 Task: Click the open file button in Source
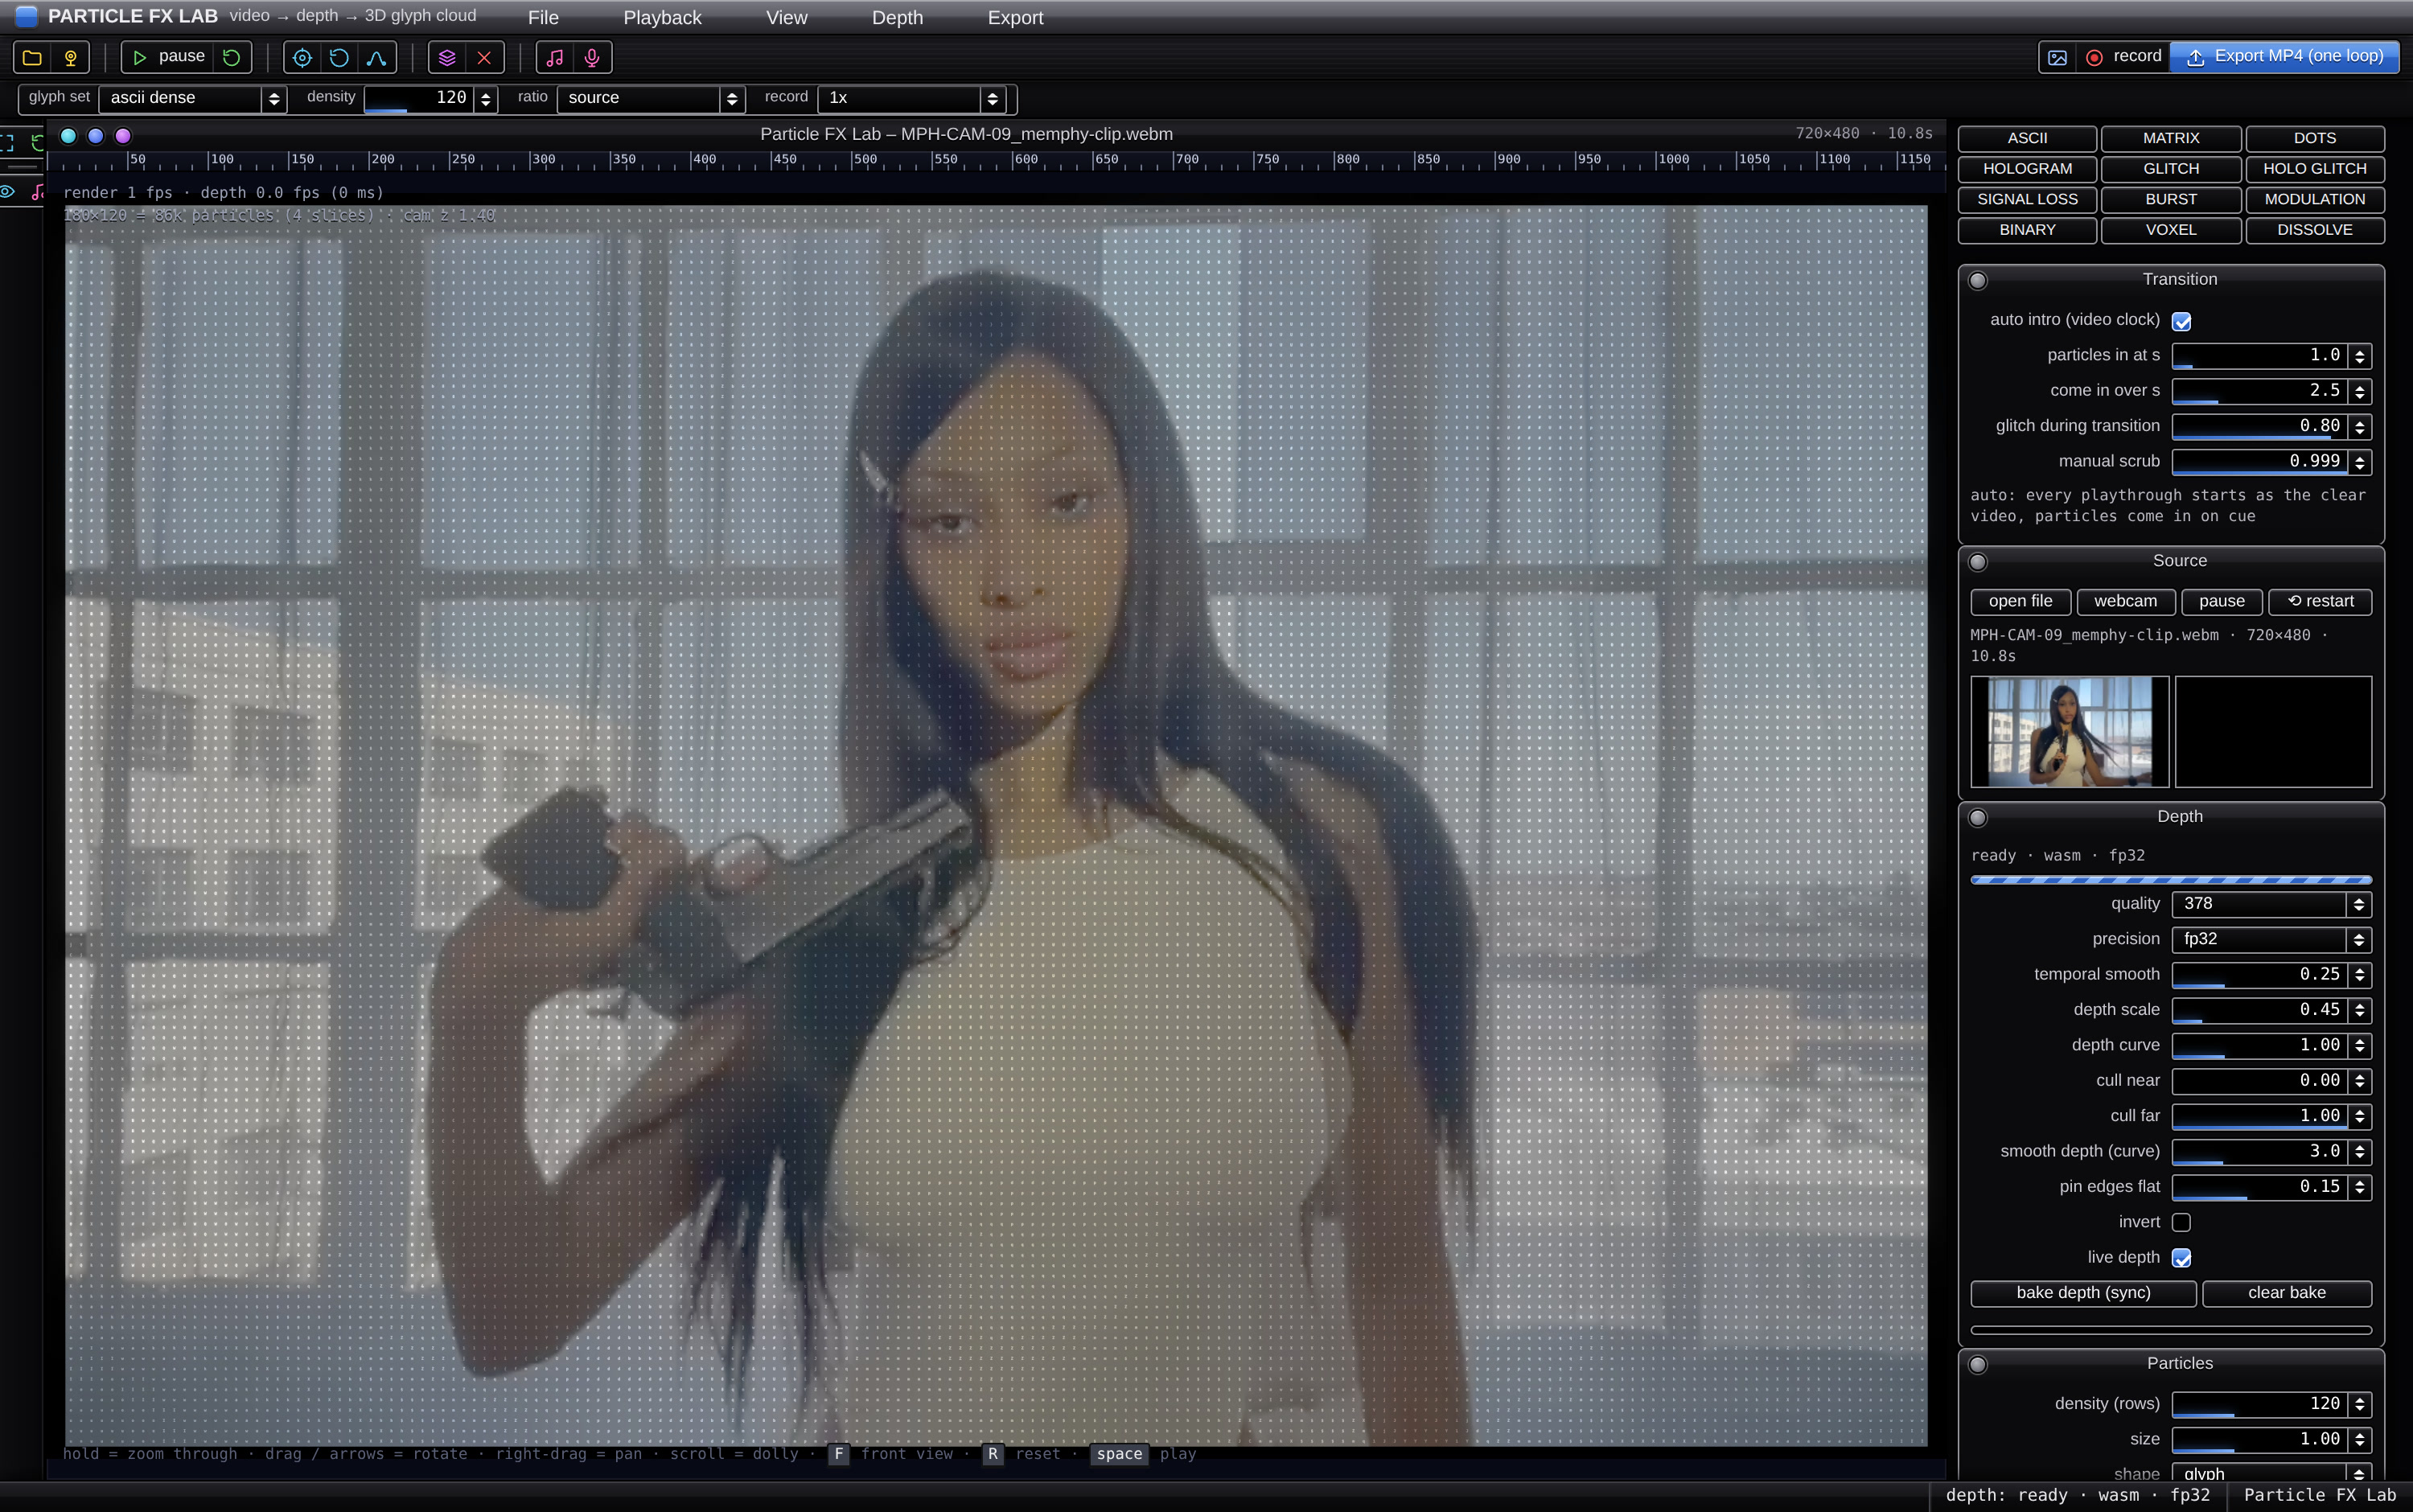tap(2020, 601)
